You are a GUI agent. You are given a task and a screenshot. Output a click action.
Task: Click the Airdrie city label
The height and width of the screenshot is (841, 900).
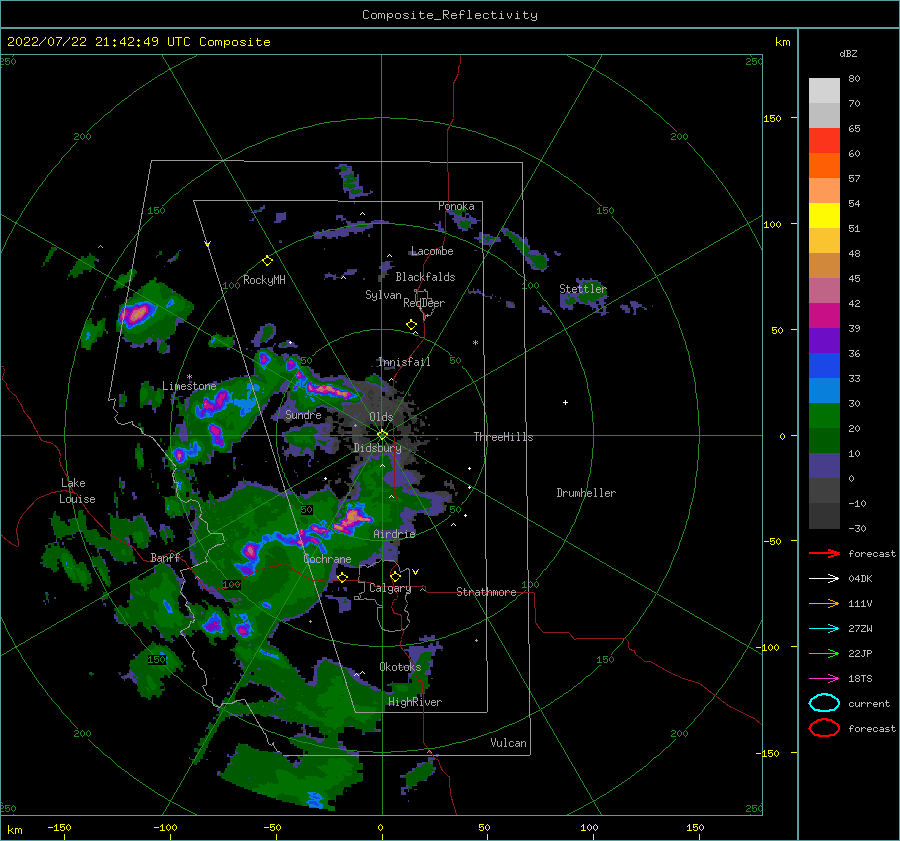pyautogui.click(x=394, y=534)
